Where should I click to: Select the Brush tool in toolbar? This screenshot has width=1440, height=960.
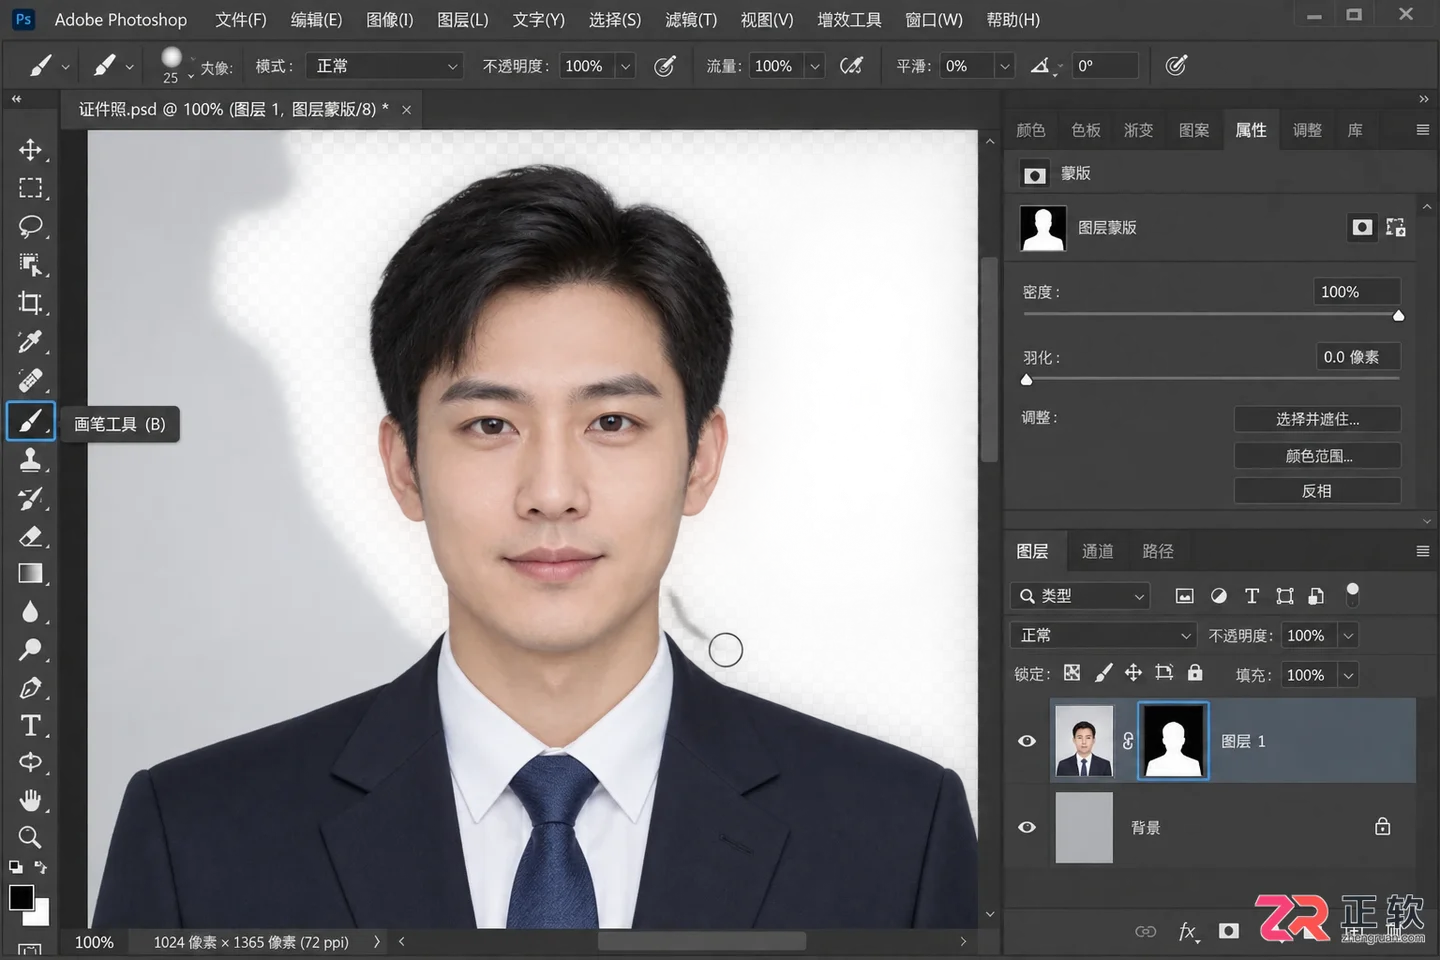click(30, 421)
